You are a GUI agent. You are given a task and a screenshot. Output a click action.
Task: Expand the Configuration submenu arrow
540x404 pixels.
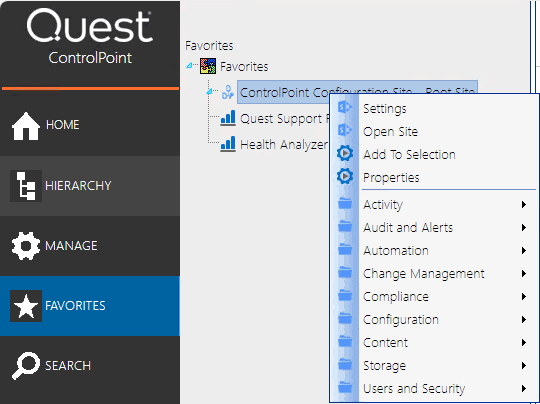point(524,320)
